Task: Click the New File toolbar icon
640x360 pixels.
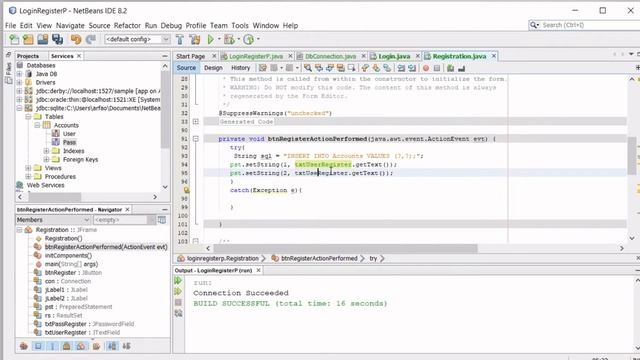Action: pos(14,39)
